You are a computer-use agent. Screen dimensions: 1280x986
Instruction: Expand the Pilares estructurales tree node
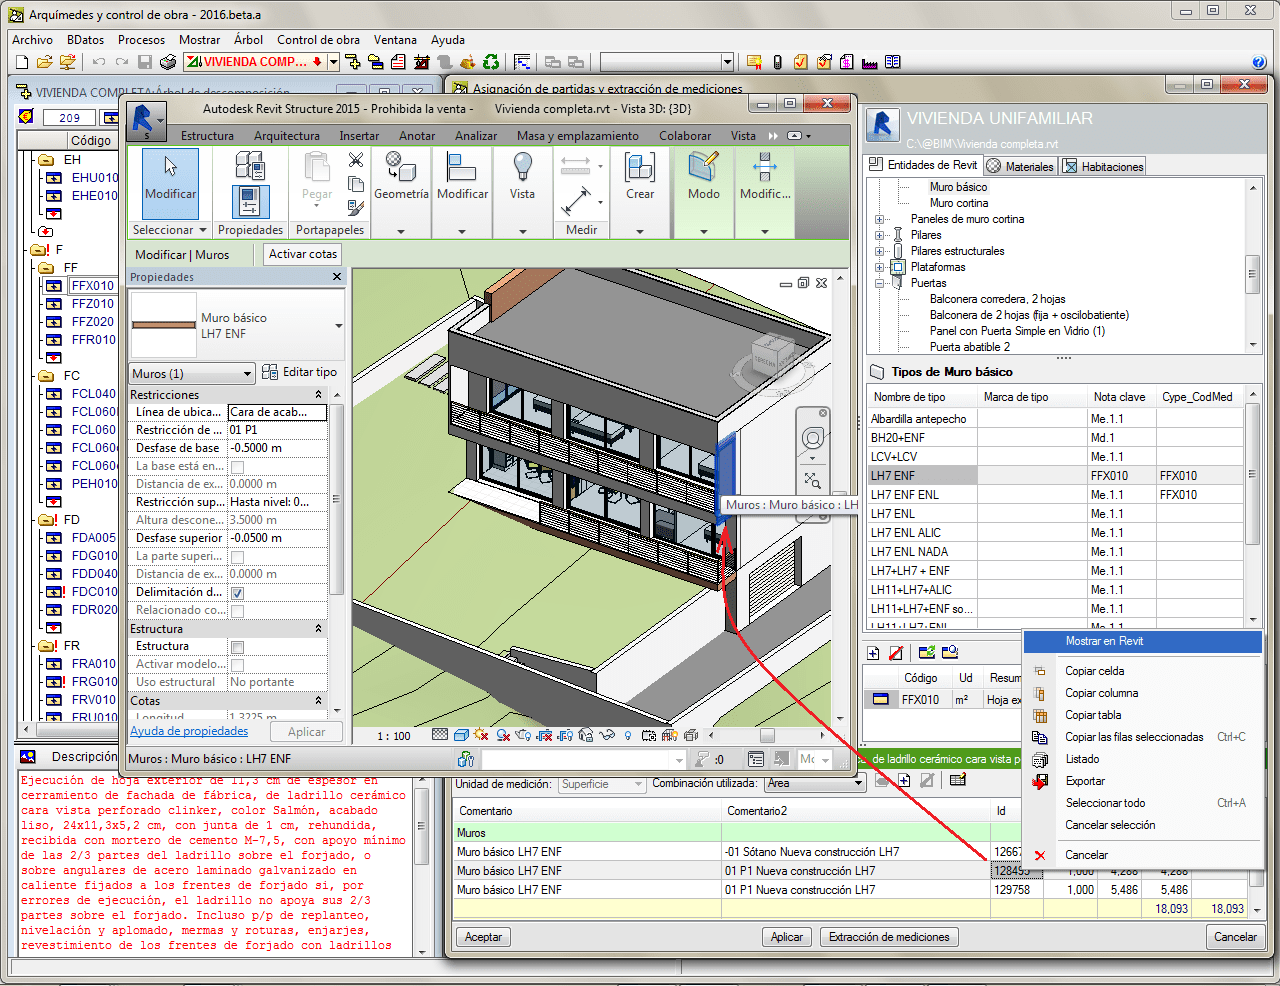click(880, 251)
